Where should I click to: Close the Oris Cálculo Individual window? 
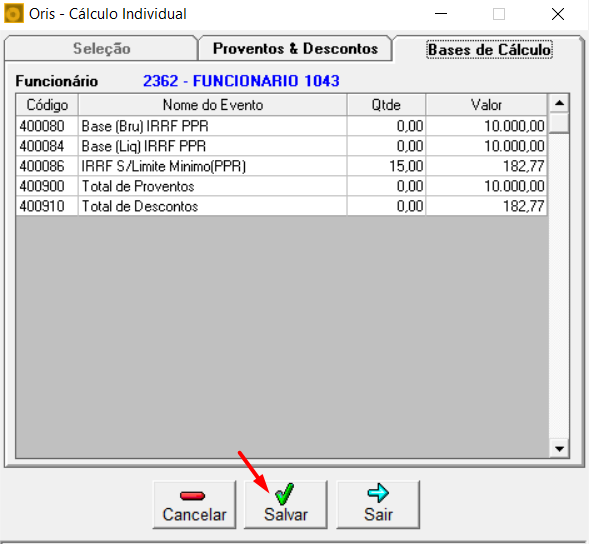click(558, 14)
